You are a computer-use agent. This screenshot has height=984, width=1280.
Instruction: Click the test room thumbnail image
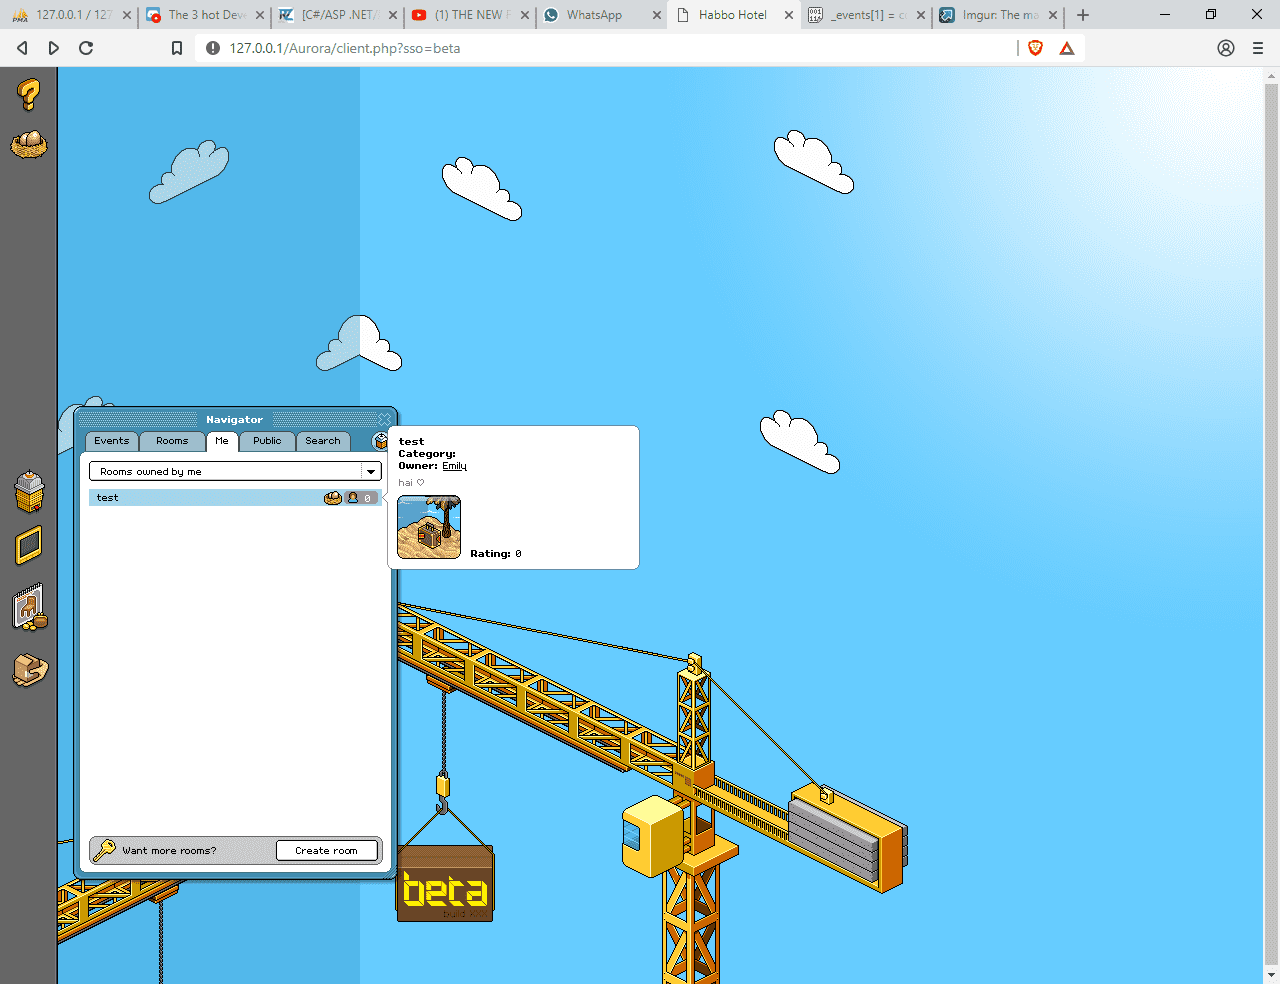[429, 527]
